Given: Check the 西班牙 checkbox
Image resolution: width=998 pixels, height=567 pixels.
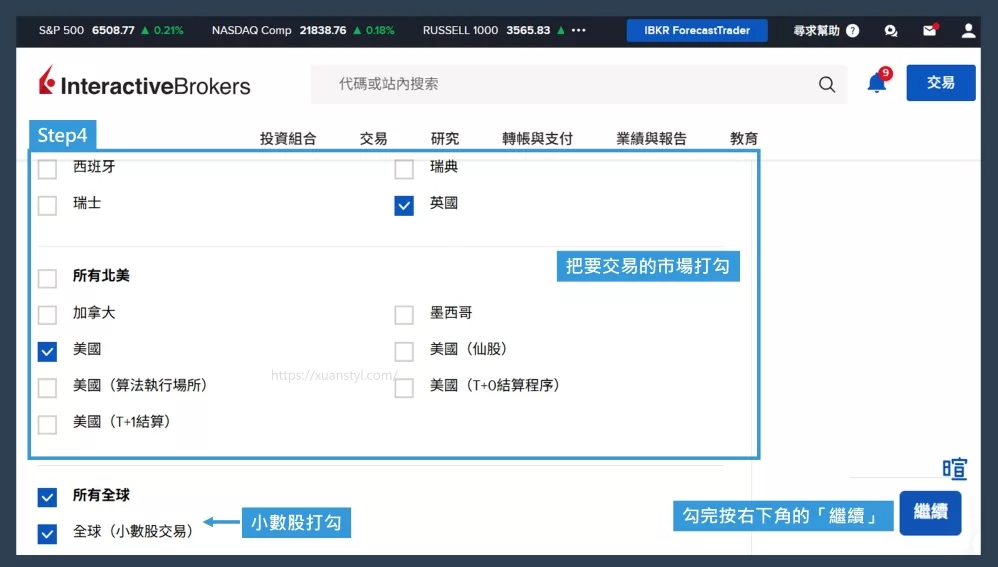Looking at the screenshot, I should pyautogui.click(x=47, y=169).
